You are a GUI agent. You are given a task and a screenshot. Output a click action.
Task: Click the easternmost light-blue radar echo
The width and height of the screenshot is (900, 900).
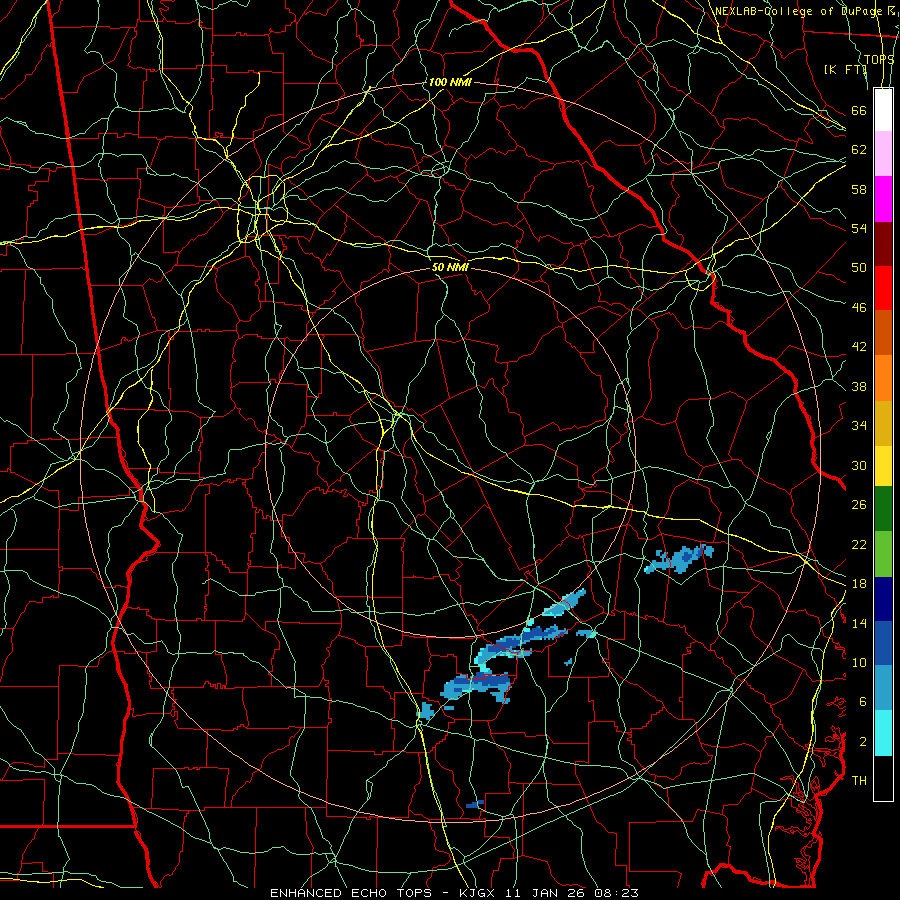click(680, 558)
